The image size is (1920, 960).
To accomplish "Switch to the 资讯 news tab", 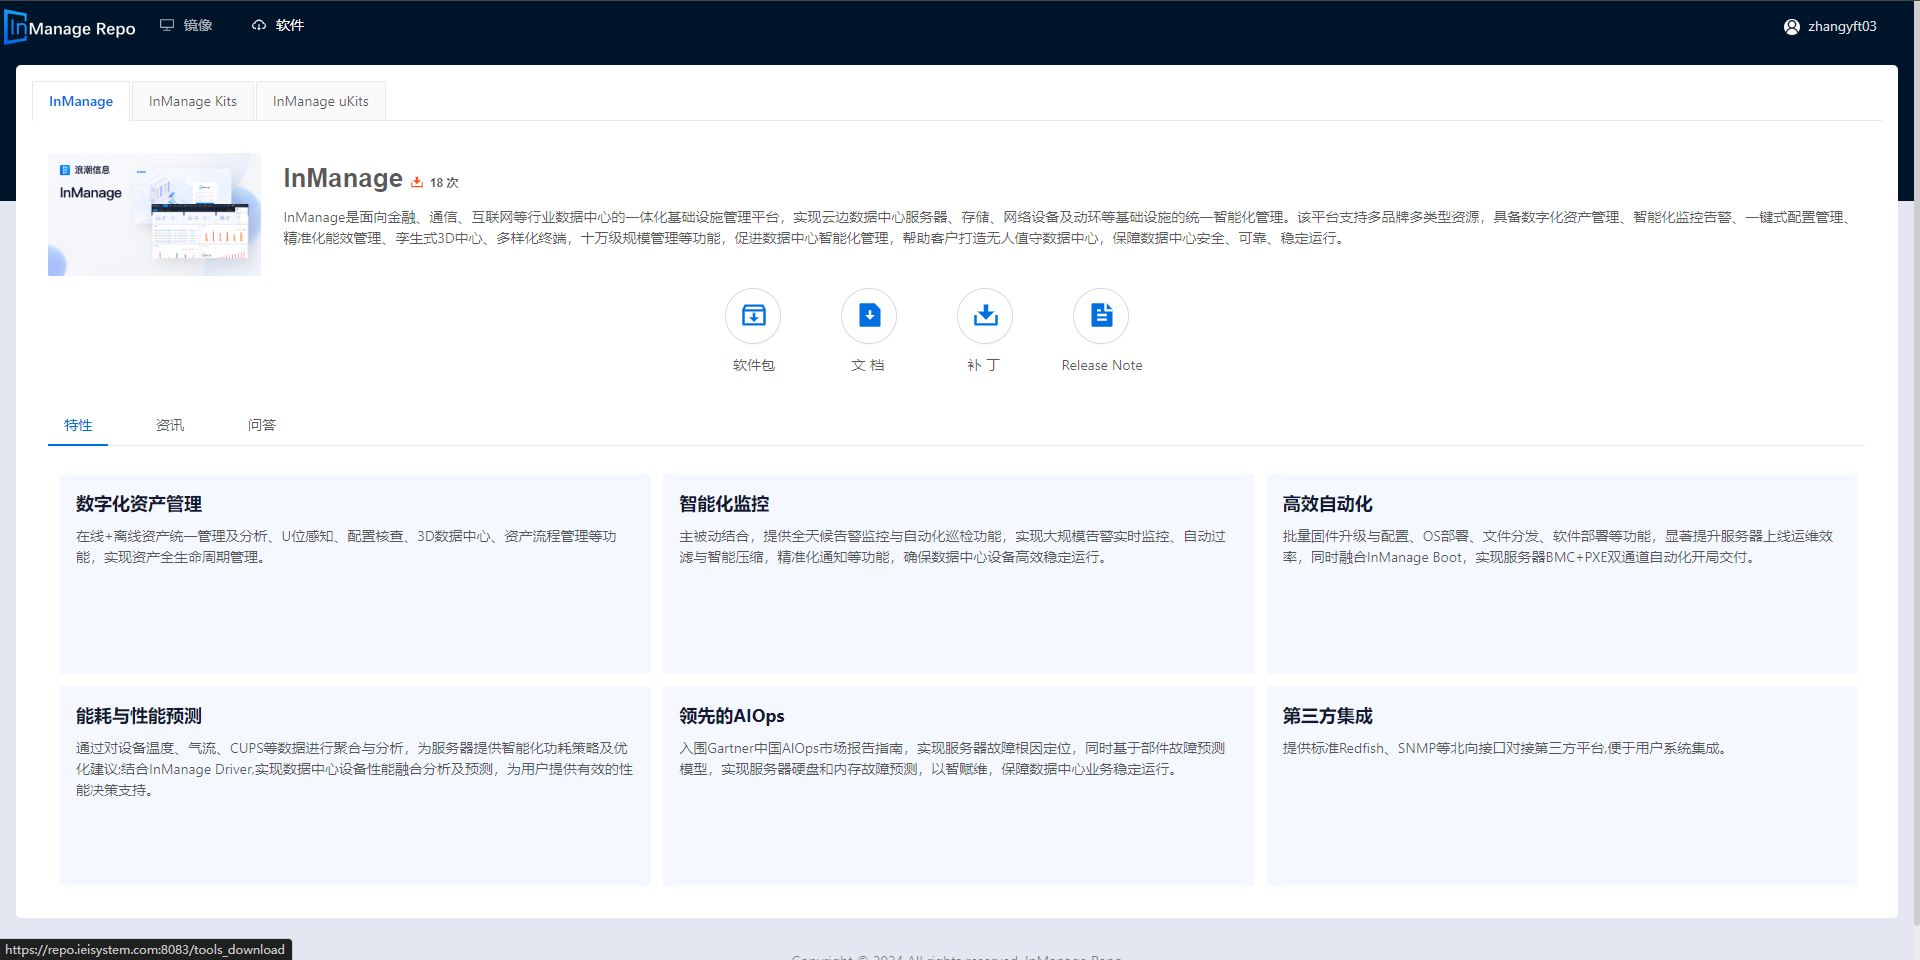I will click(x=170, y=425).
